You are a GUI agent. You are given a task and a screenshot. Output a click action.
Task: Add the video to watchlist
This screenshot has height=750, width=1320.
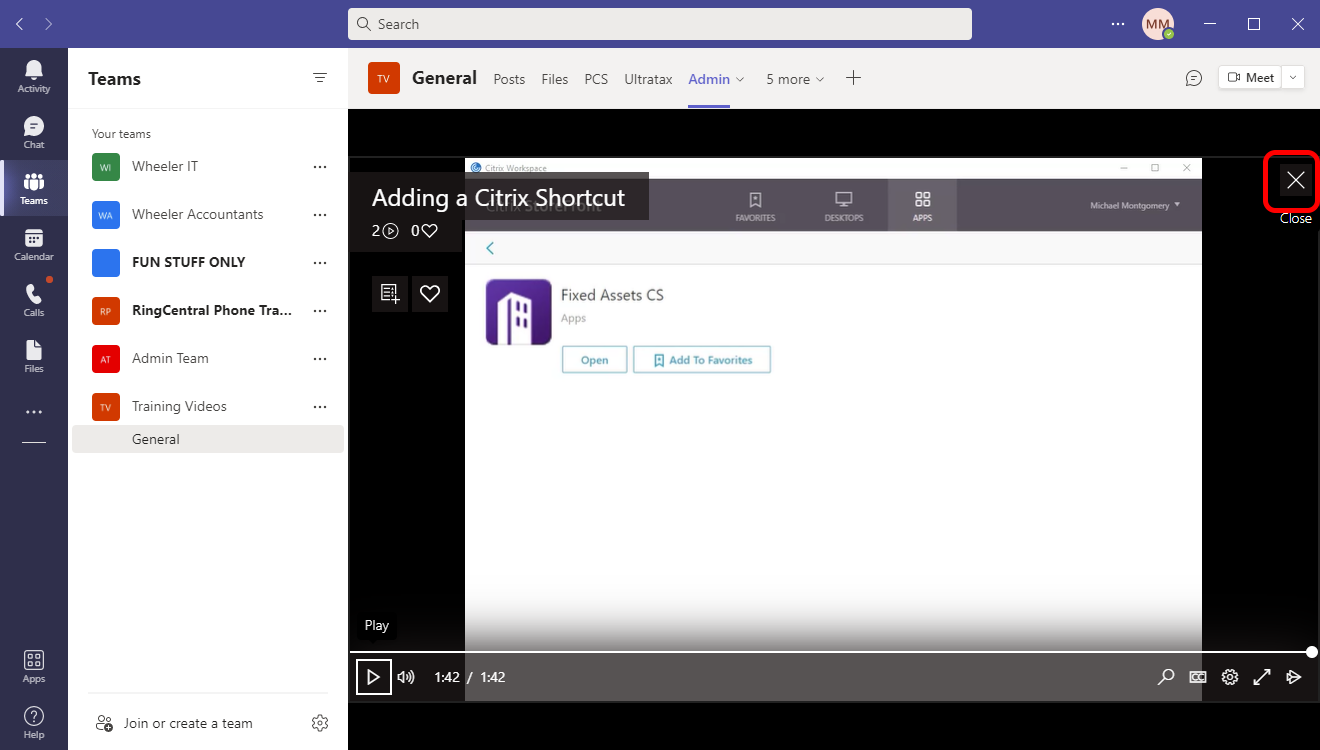390,294
